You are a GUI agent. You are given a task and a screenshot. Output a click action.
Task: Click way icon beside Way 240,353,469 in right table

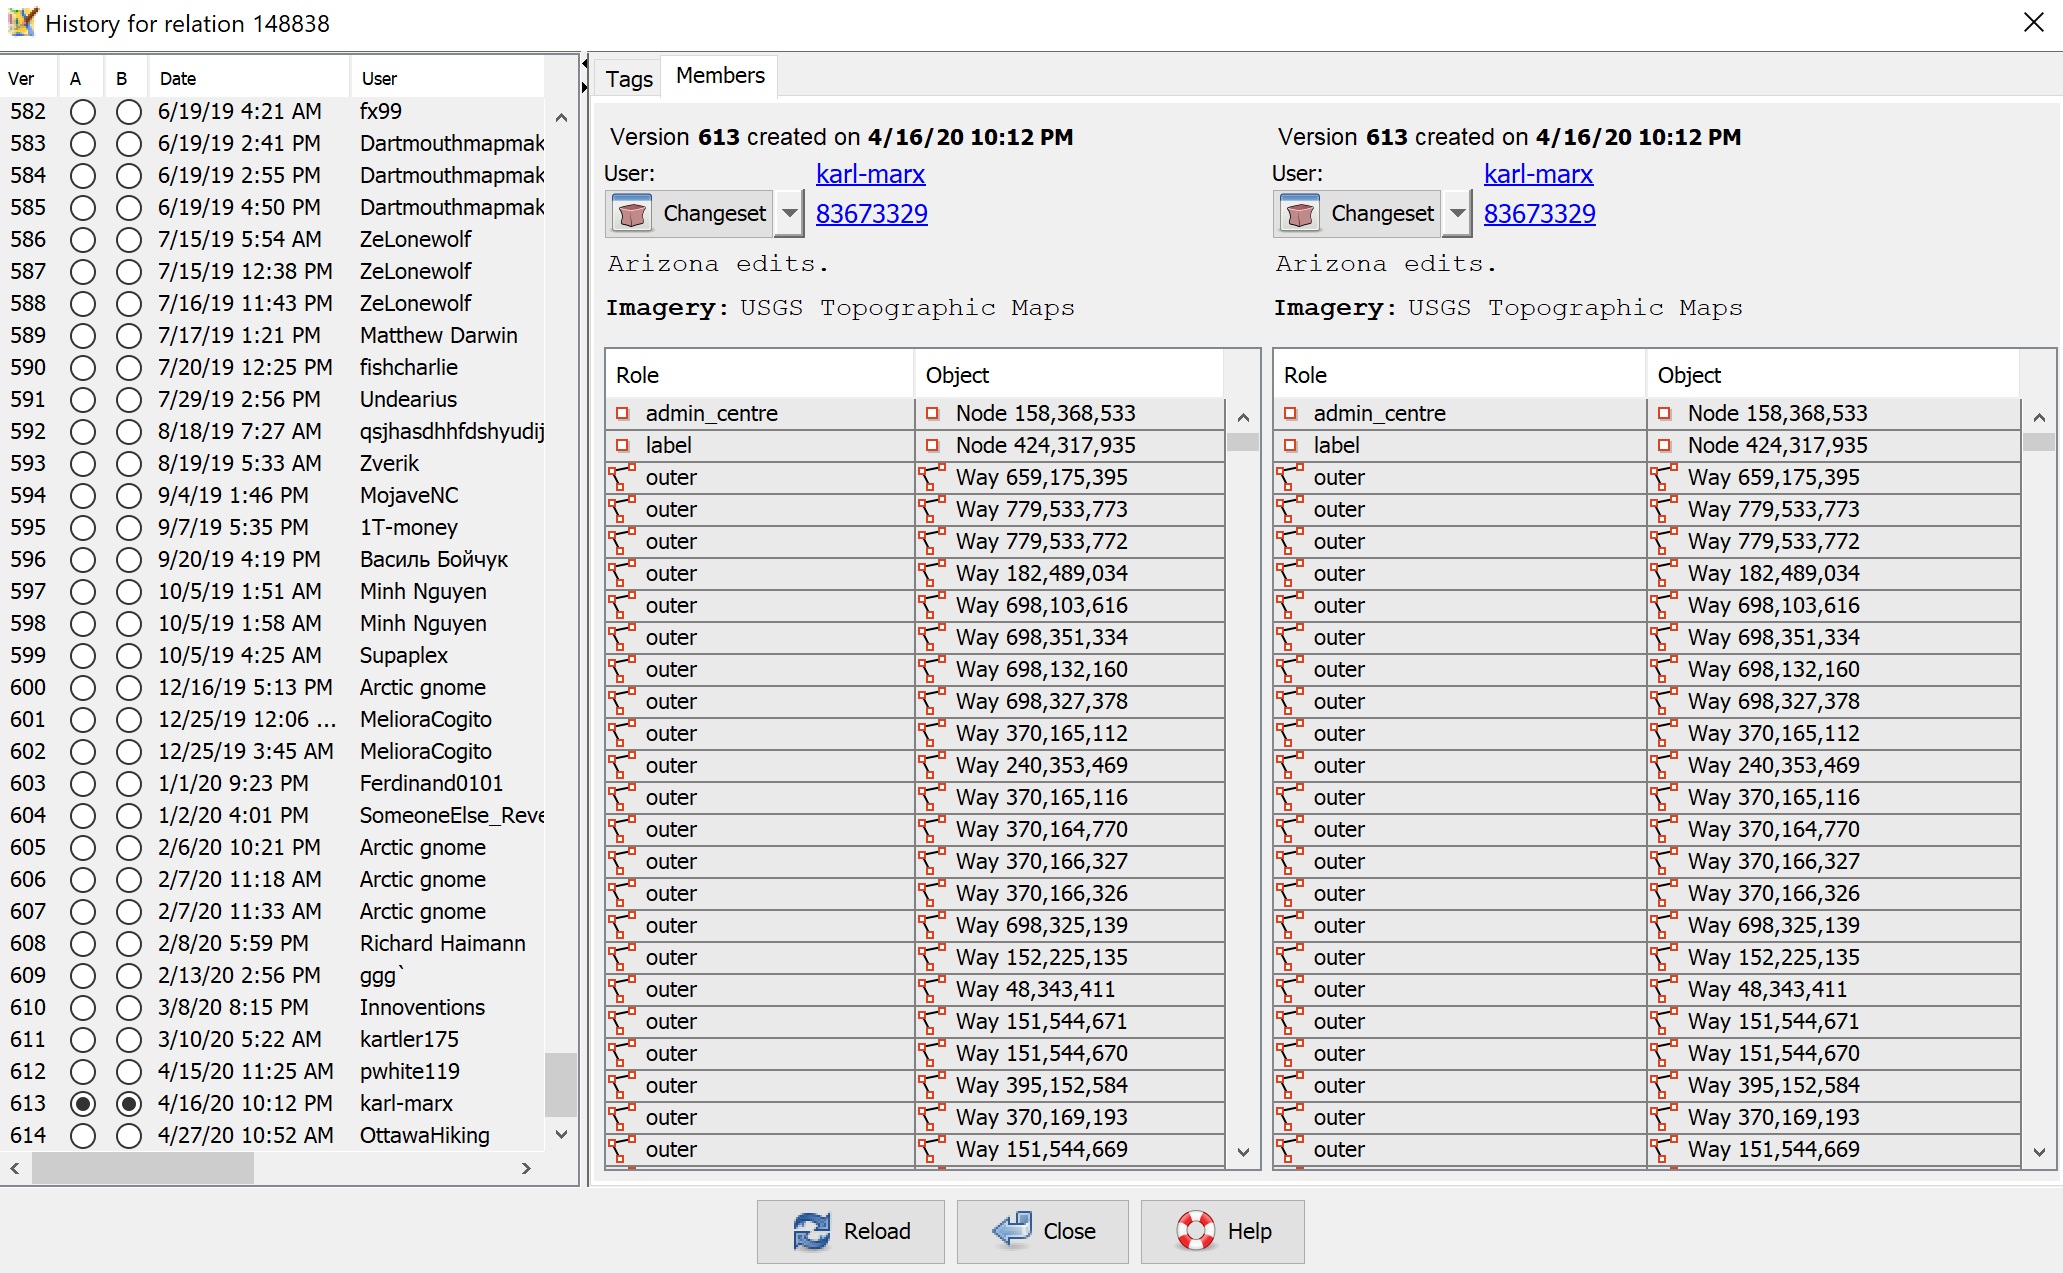[1664, 765]
